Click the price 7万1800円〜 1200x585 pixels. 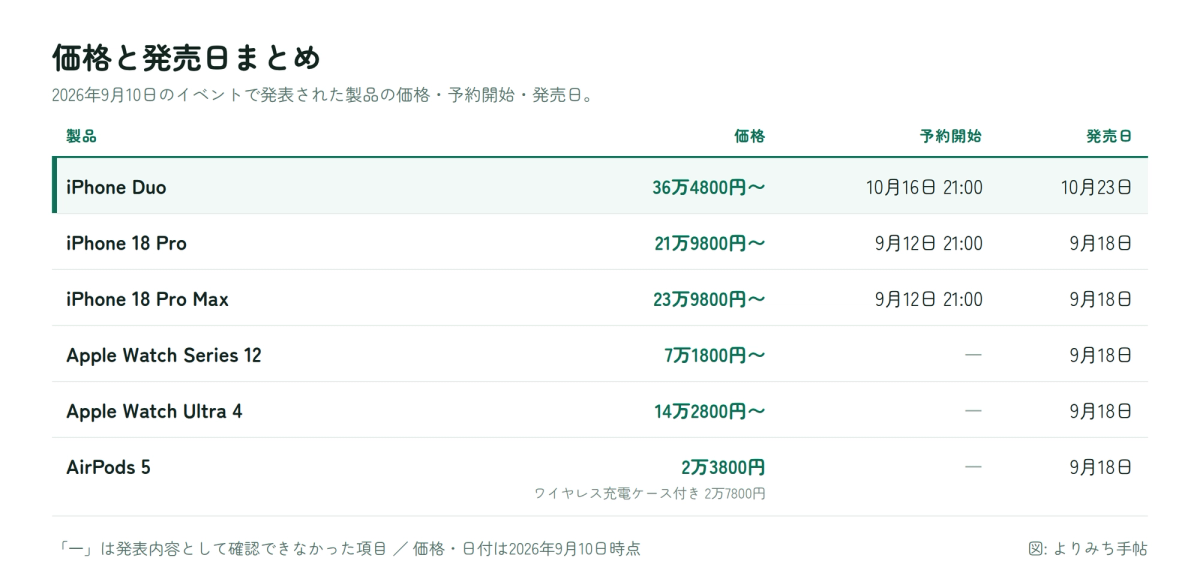pyautogui.click(x=715, y=355)
